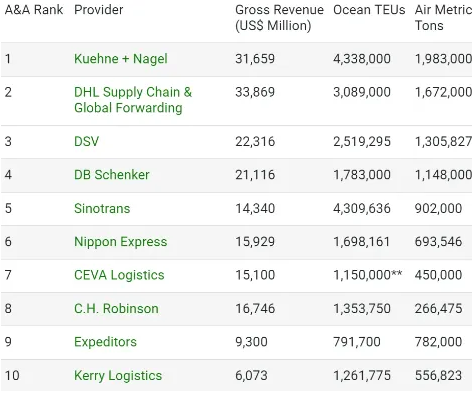Click the Provider column header
The width and height of the screenshot is (472, 393).
tap(99, 10)
